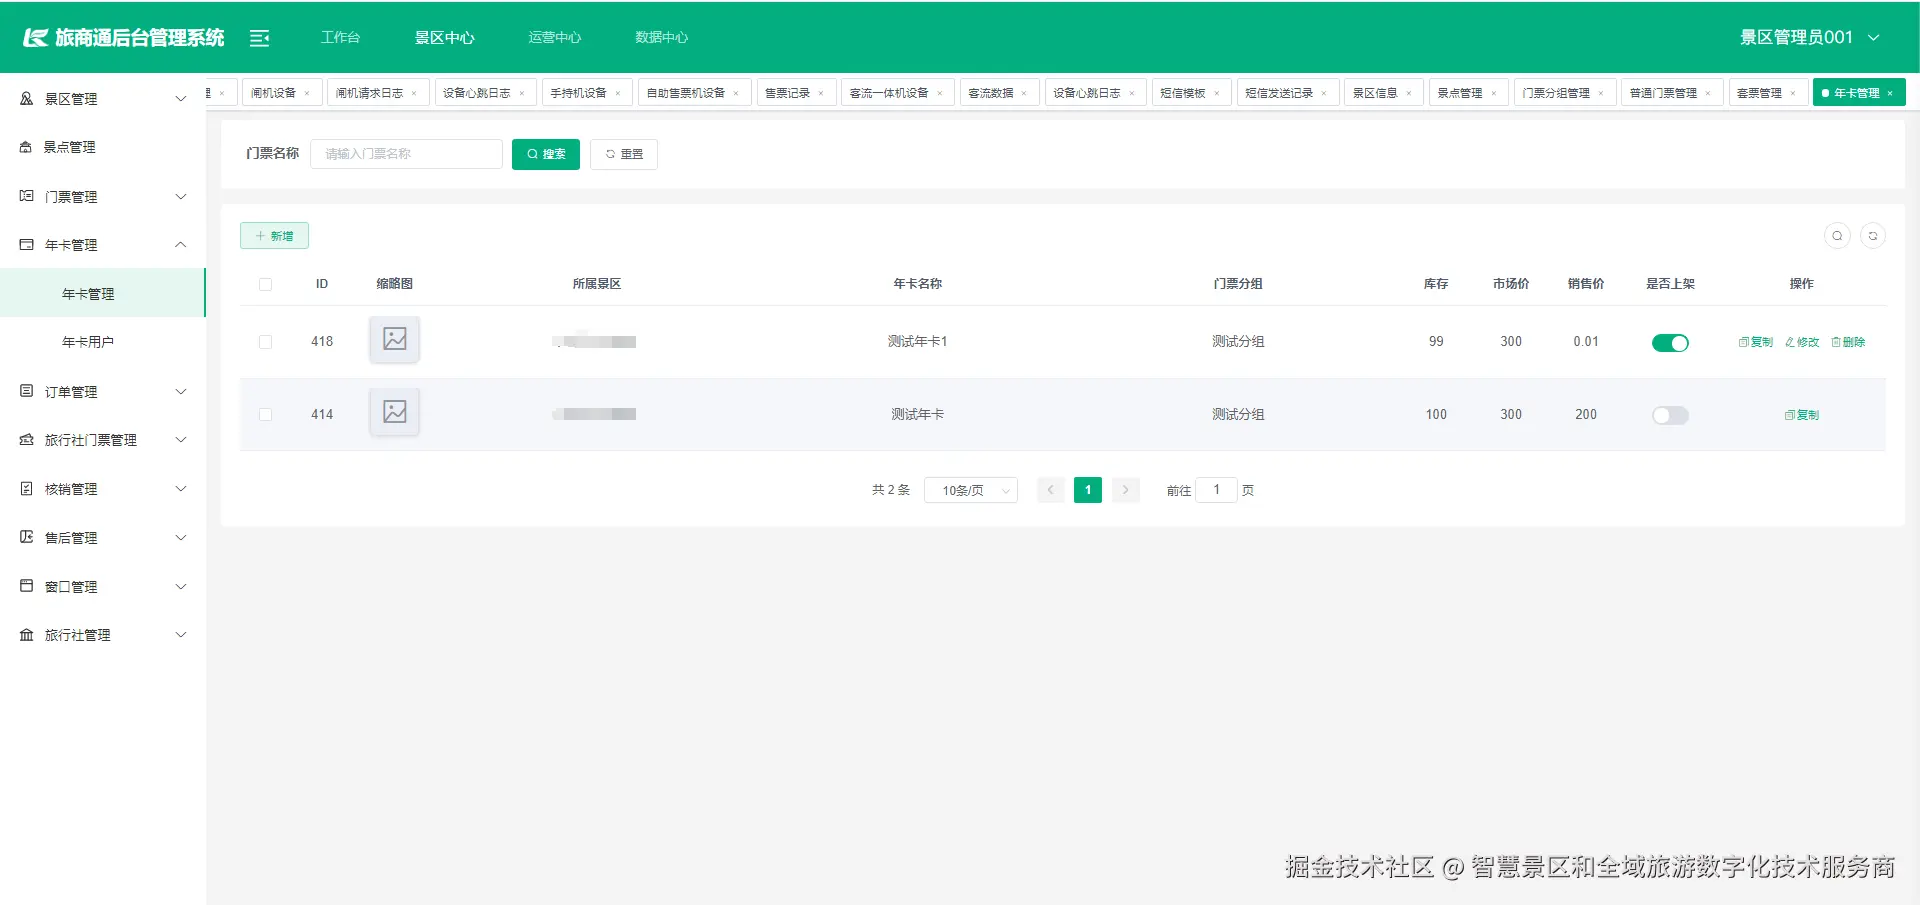1920x905 pixels.
Task: Click the magnifier icon above the table
Action: [1837, 235]
